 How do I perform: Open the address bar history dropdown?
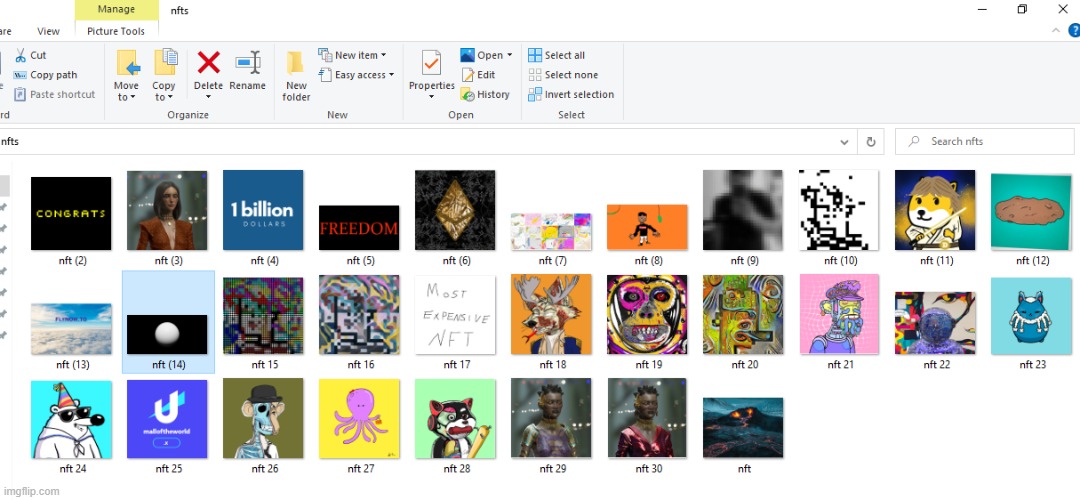tap(844, 142)
